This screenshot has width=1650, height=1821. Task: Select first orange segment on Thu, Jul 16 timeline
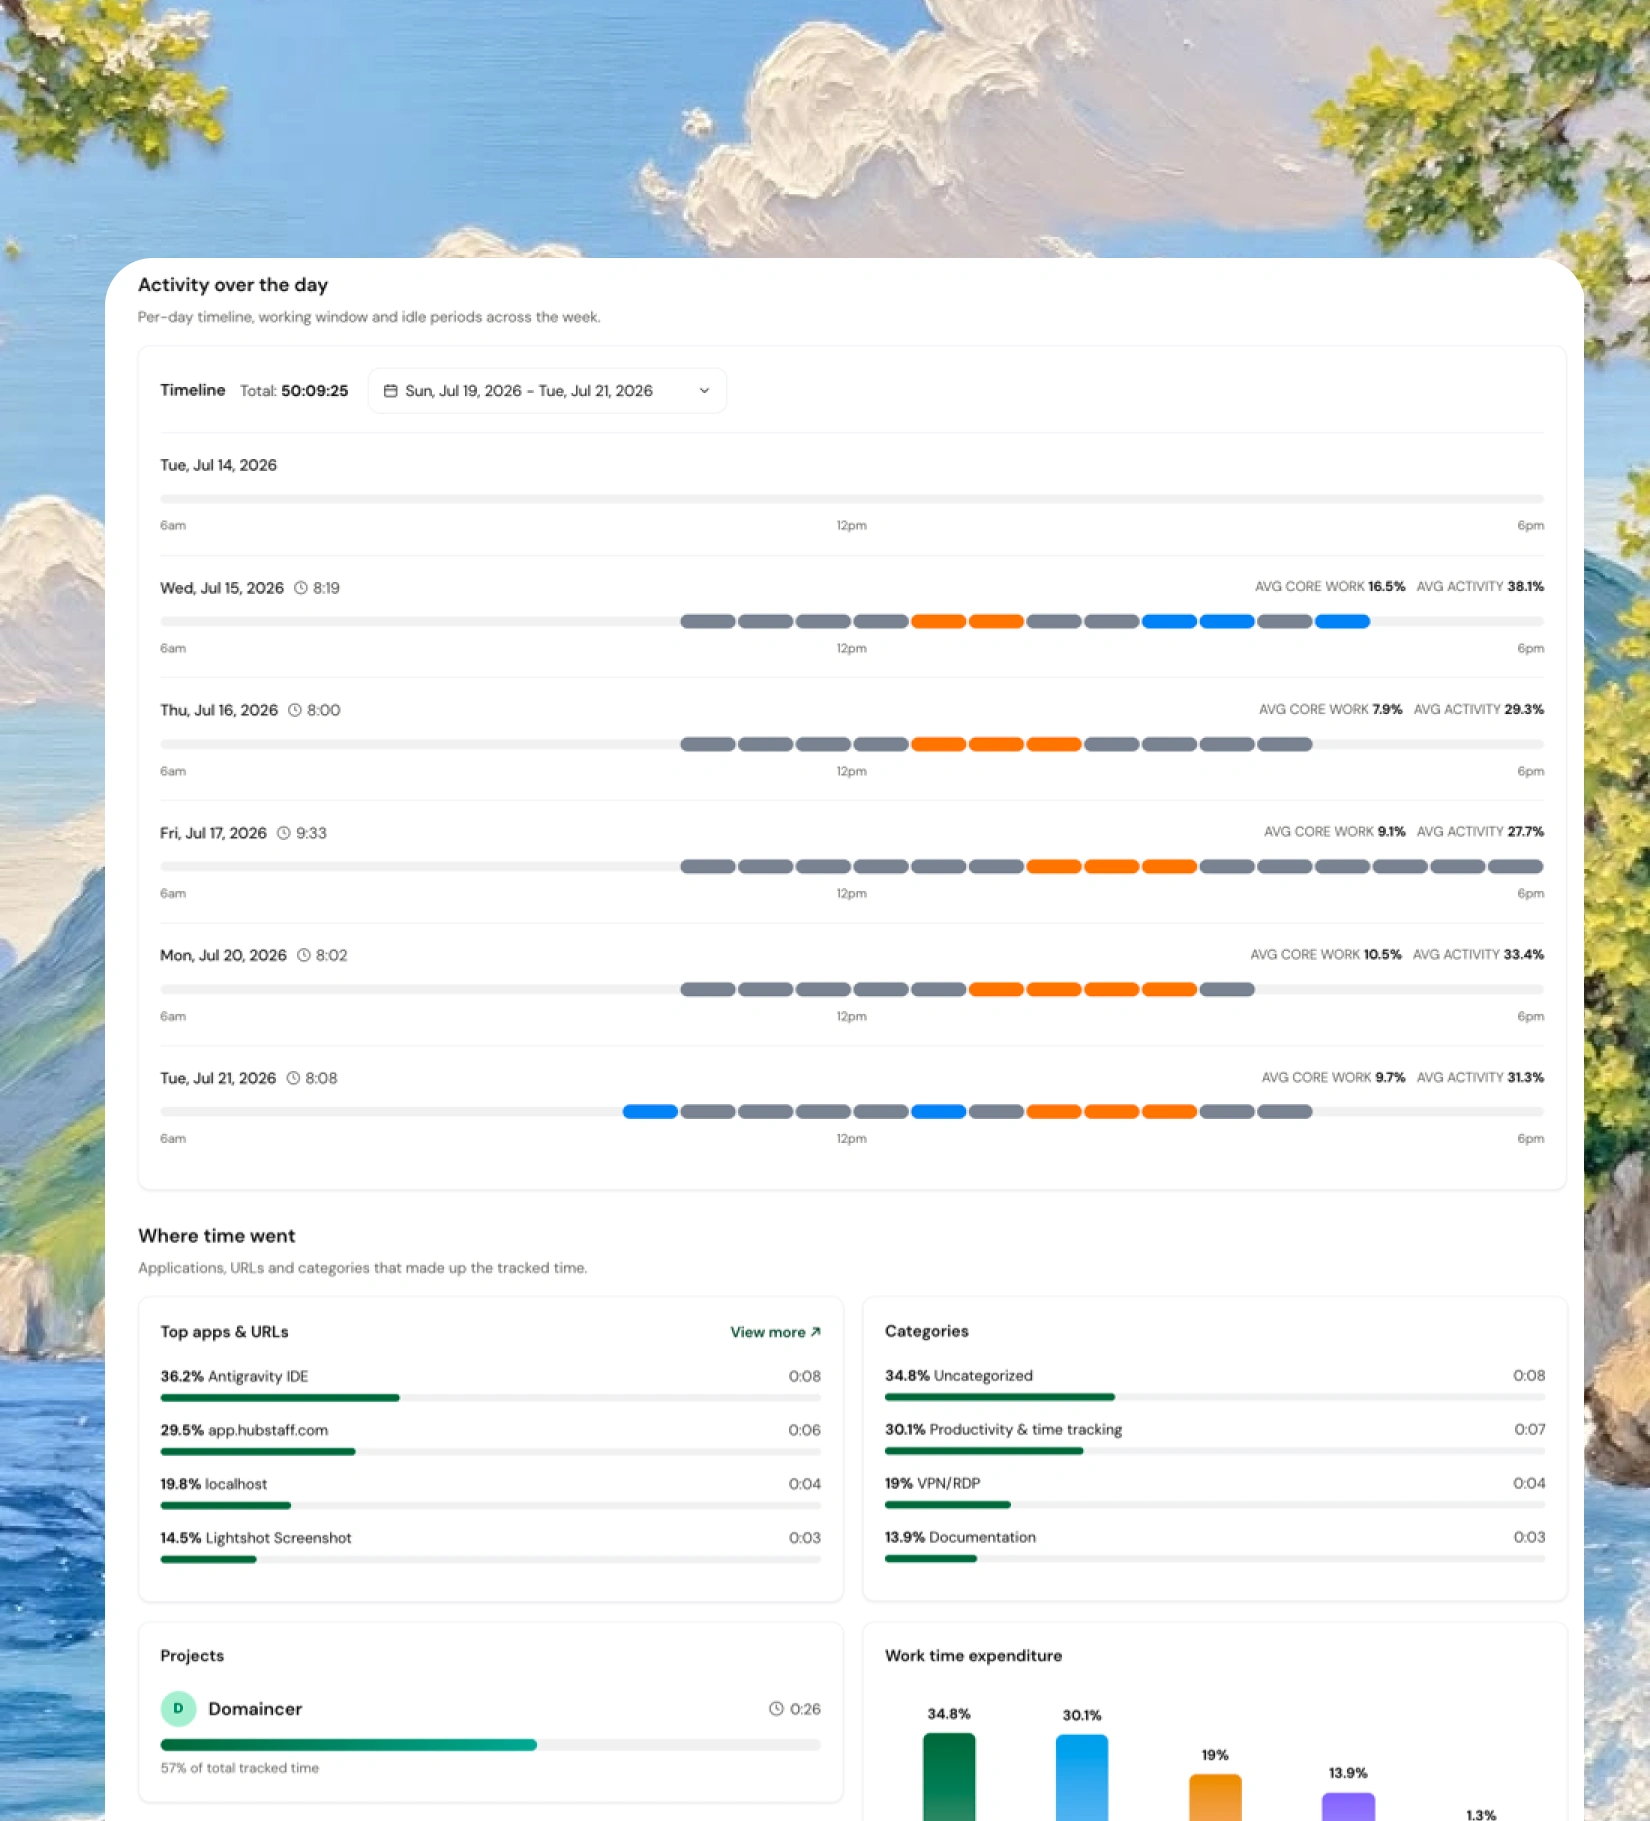[938, 745]
